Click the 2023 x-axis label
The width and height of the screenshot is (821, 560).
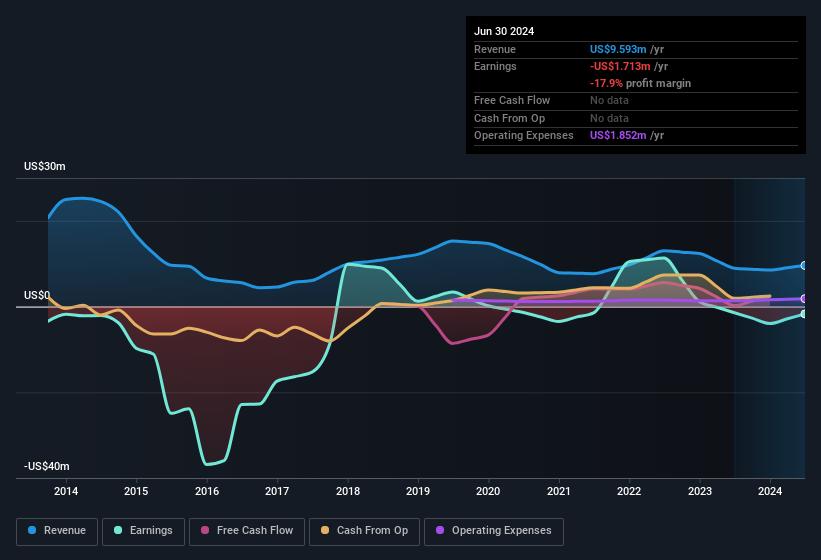(700, 491)
